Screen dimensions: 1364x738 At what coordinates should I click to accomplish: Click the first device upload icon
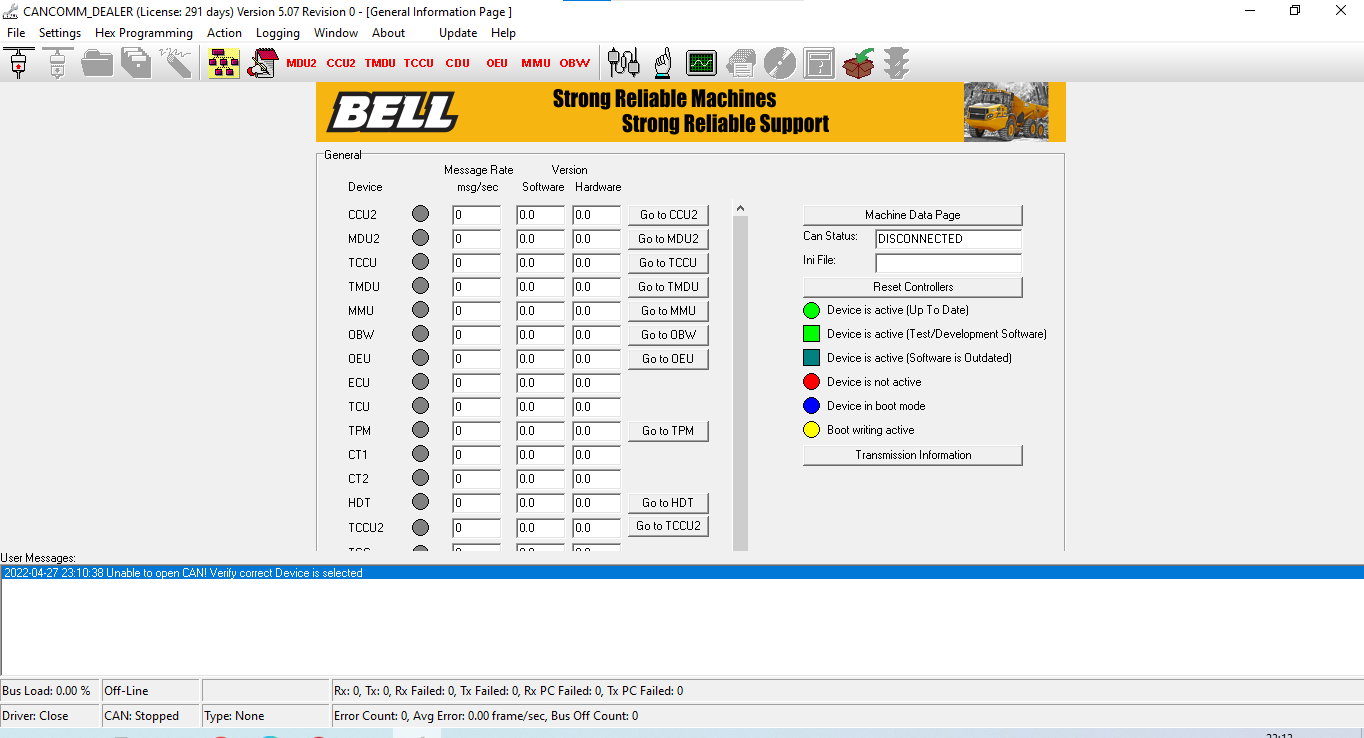(x=18, y=62)
